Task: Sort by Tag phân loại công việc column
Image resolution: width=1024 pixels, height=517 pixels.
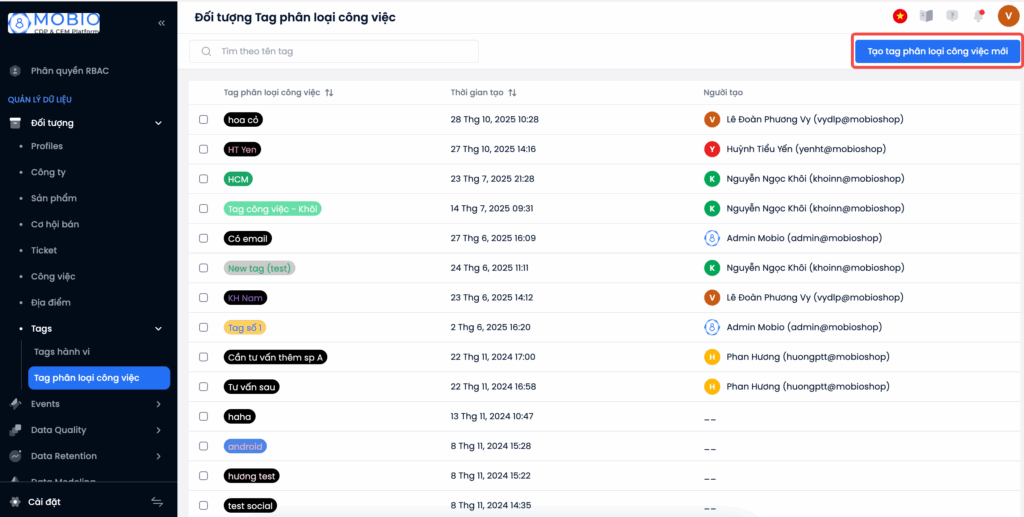Action: [x=329, y=93]
